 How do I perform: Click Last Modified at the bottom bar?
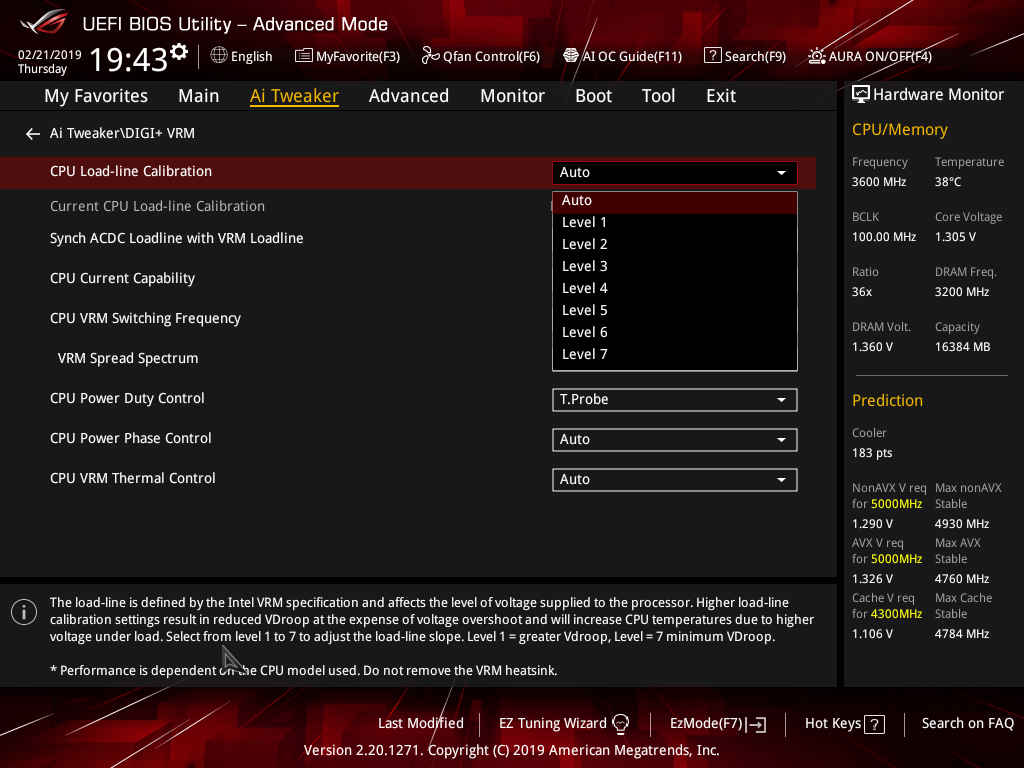420,723
